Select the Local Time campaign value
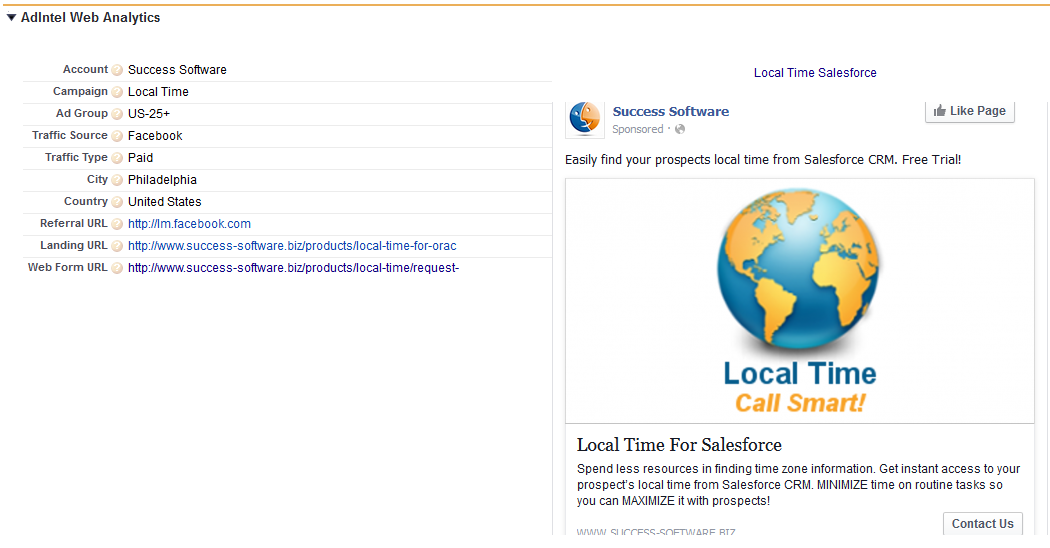This screenshot has width=1050, height=548. click(x=158, y=92)
